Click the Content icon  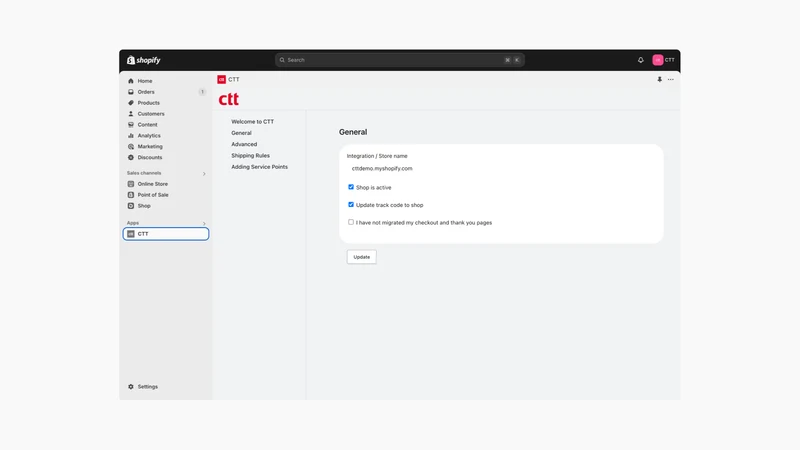click(x=131, y=124)
